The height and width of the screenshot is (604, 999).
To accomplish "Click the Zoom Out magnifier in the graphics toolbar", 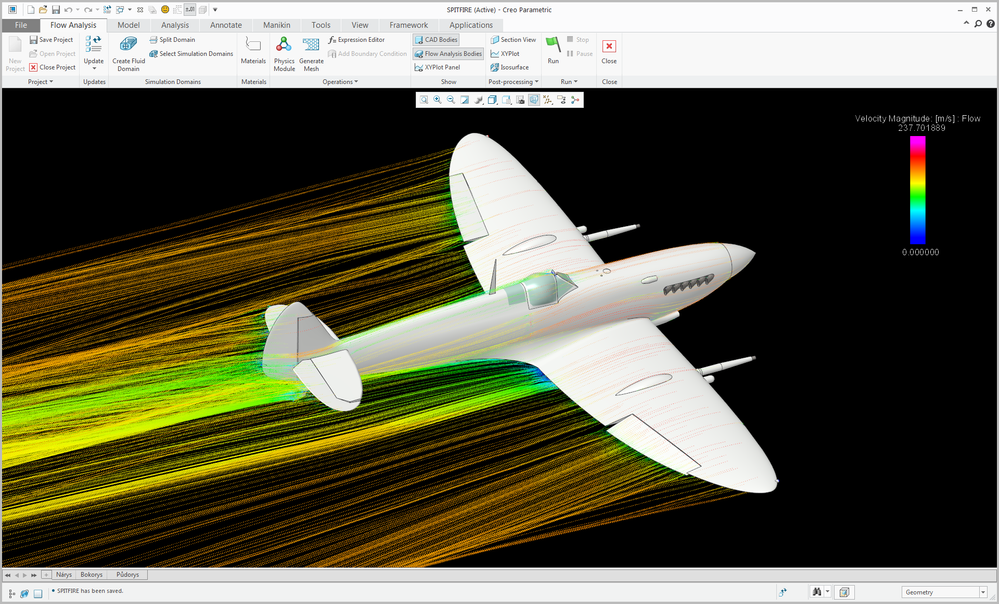I will [451, 99].
